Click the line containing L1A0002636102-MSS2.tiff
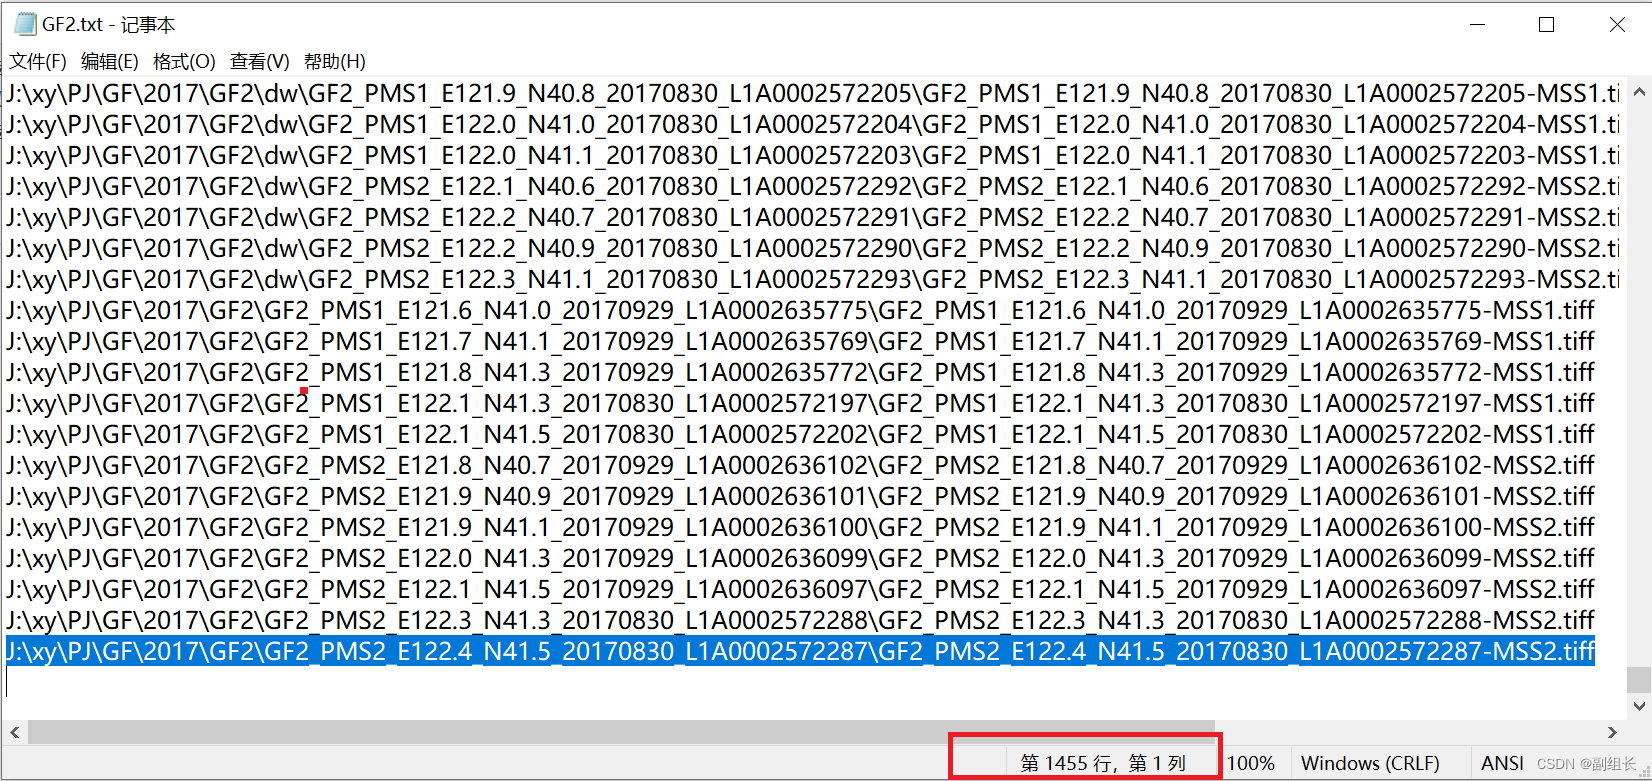 point(800,466)
